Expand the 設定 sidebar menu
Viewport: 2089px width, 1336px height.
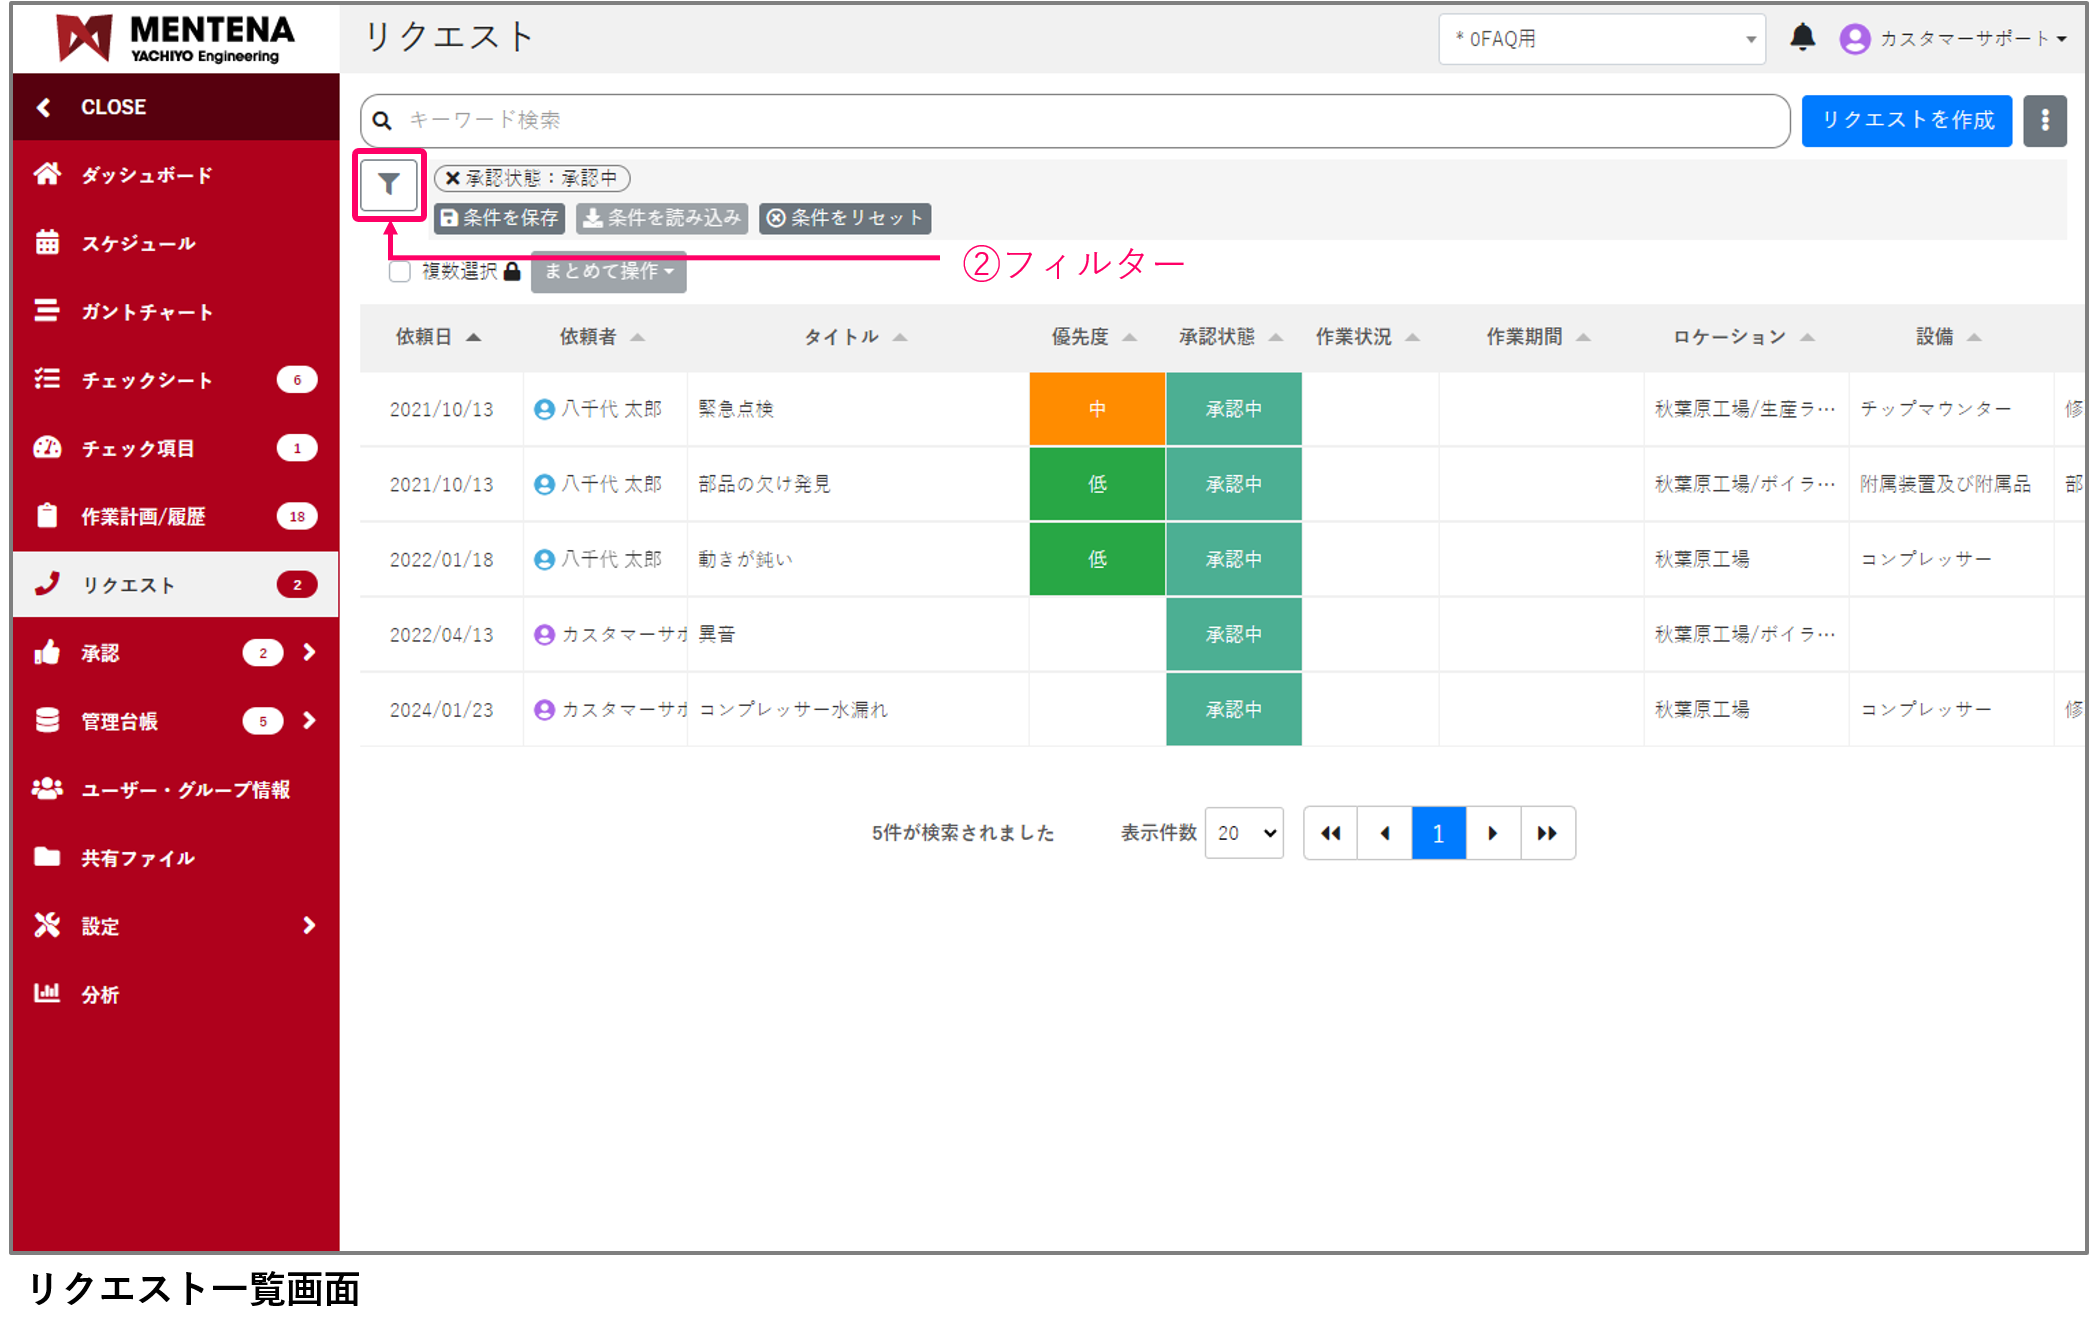308,925
